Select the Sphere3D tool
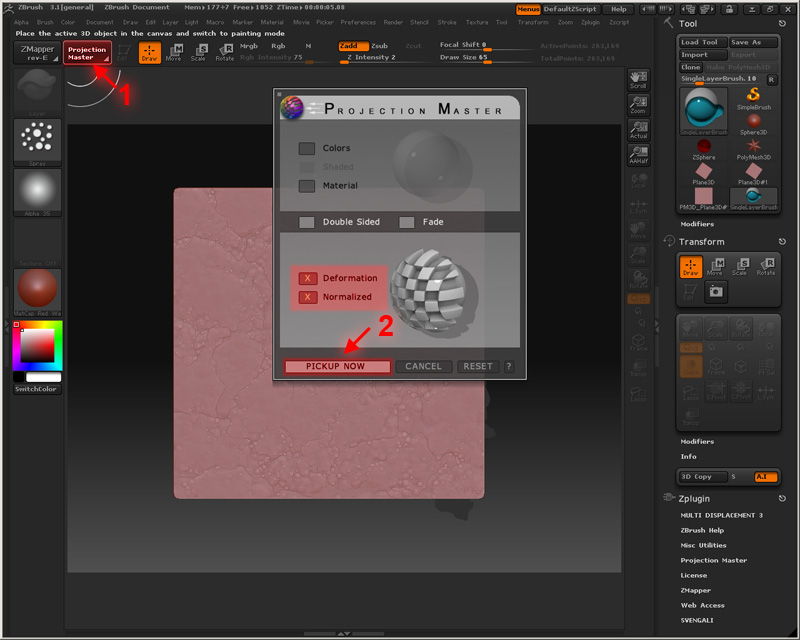The width and height of the screenshot is (800, 640). (754, 124)
